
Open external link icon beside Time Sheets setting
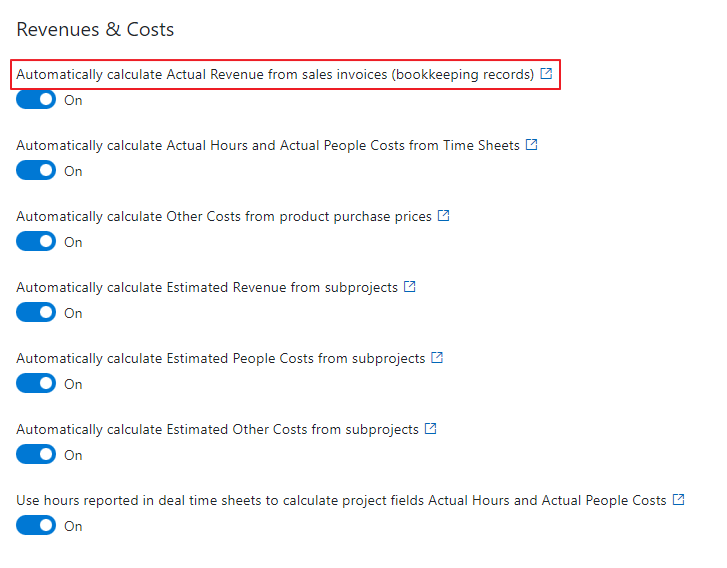point(531,144)
